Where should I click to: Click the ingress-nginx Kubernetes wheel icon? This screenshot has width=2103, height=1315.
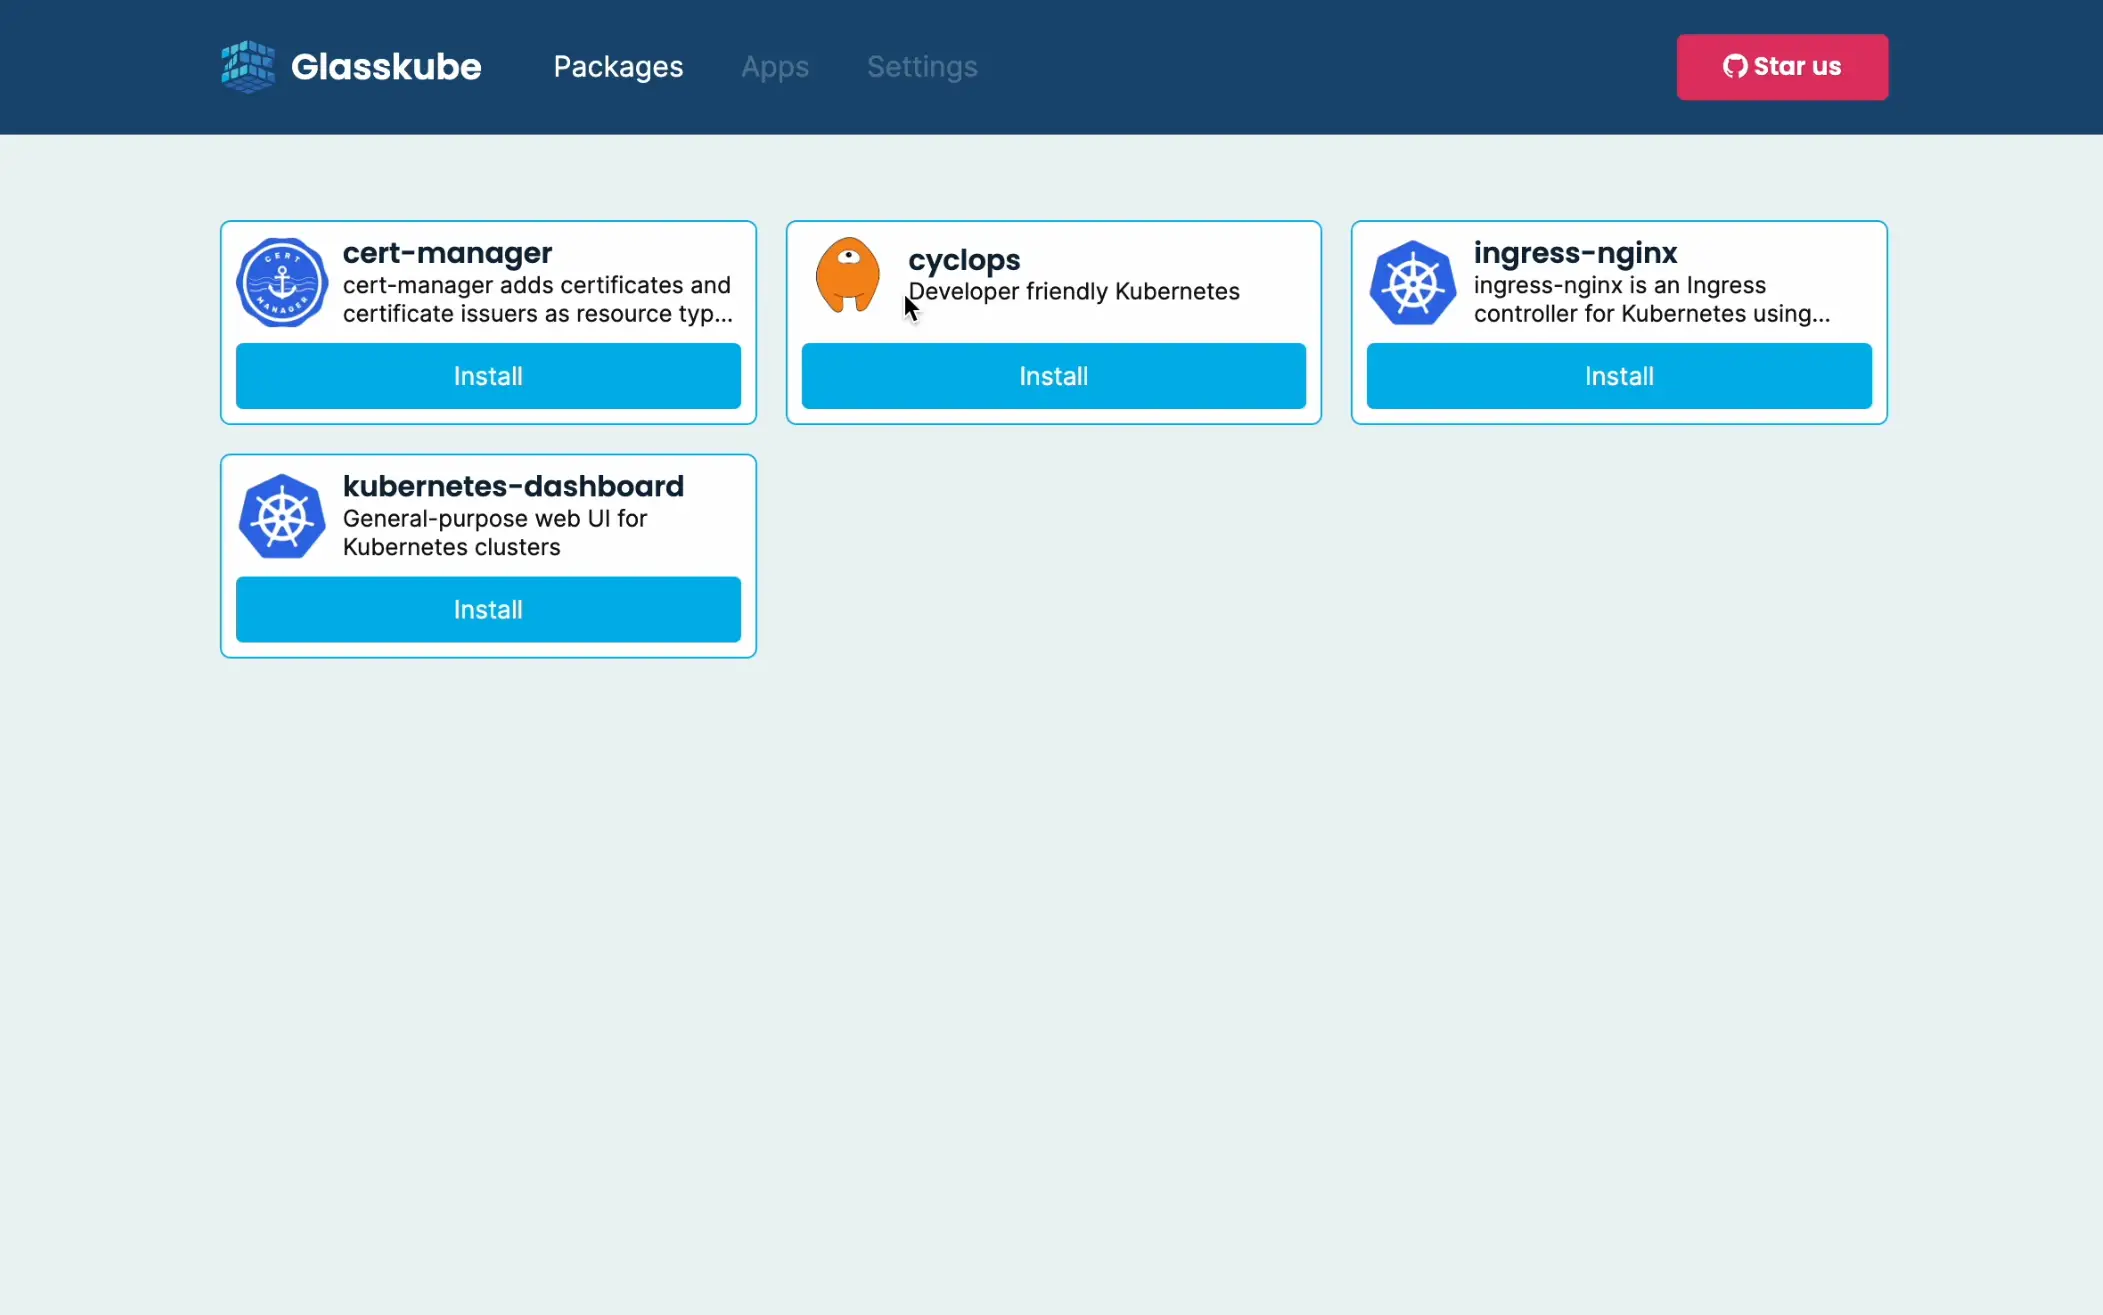pyautogui.click(x=1413, y=283)
